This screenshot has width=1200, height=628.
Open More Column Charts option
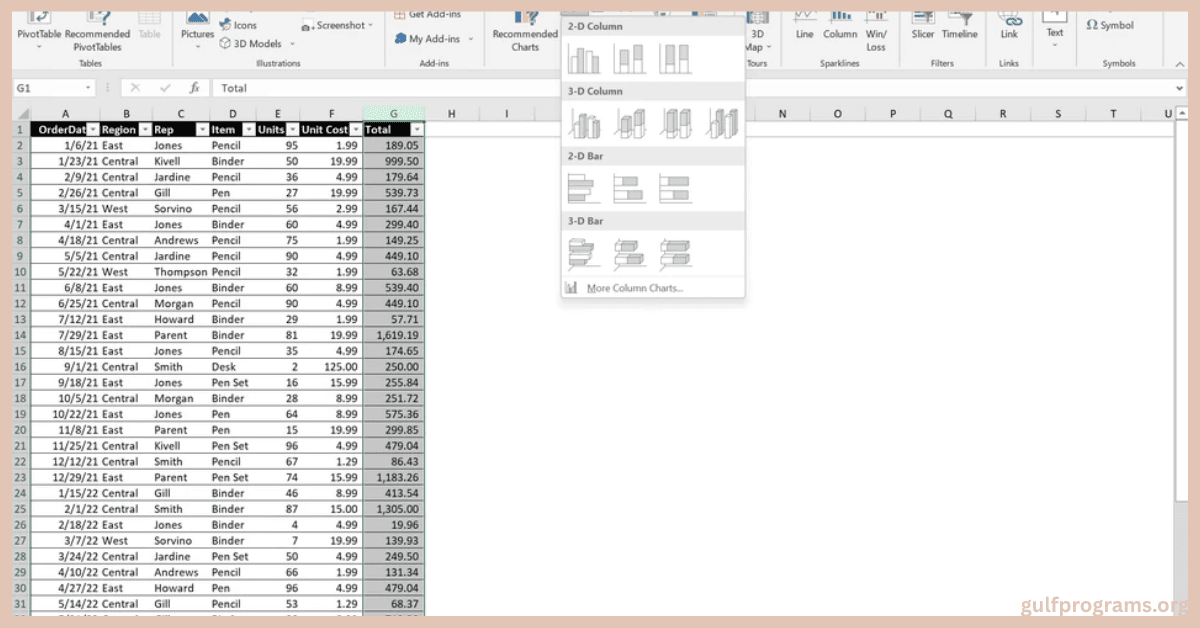point(634,288)
